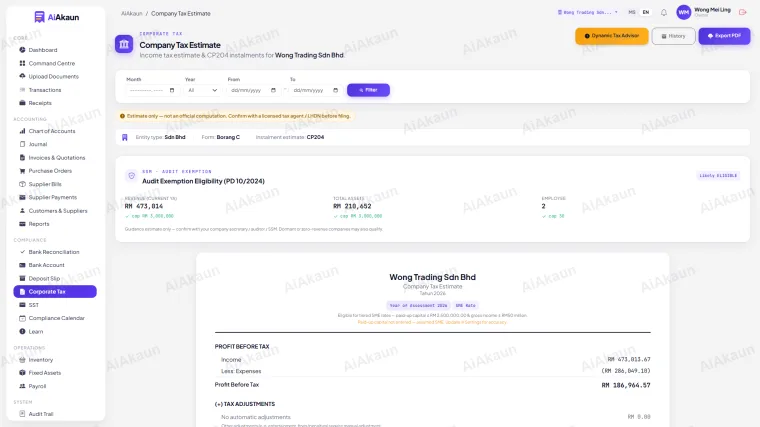Open the Month picker calendar icon
The width and height of the screenshot is (760, 427).
coord(172,90)
